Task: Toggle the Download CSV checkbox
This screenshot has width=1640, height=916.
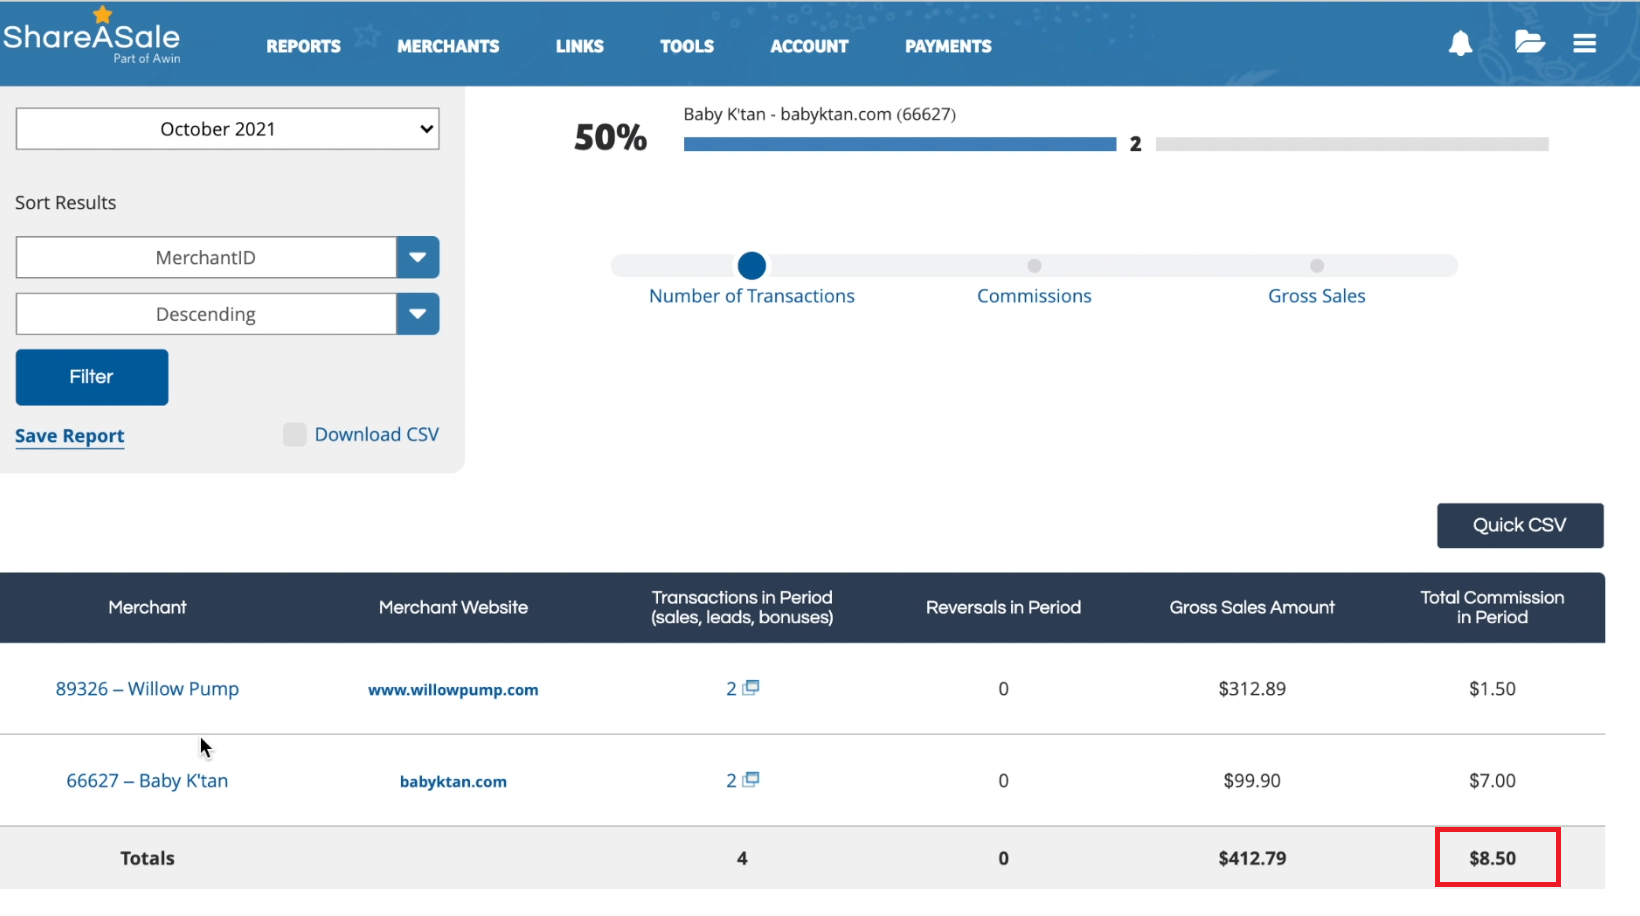Action: [294, 434]
